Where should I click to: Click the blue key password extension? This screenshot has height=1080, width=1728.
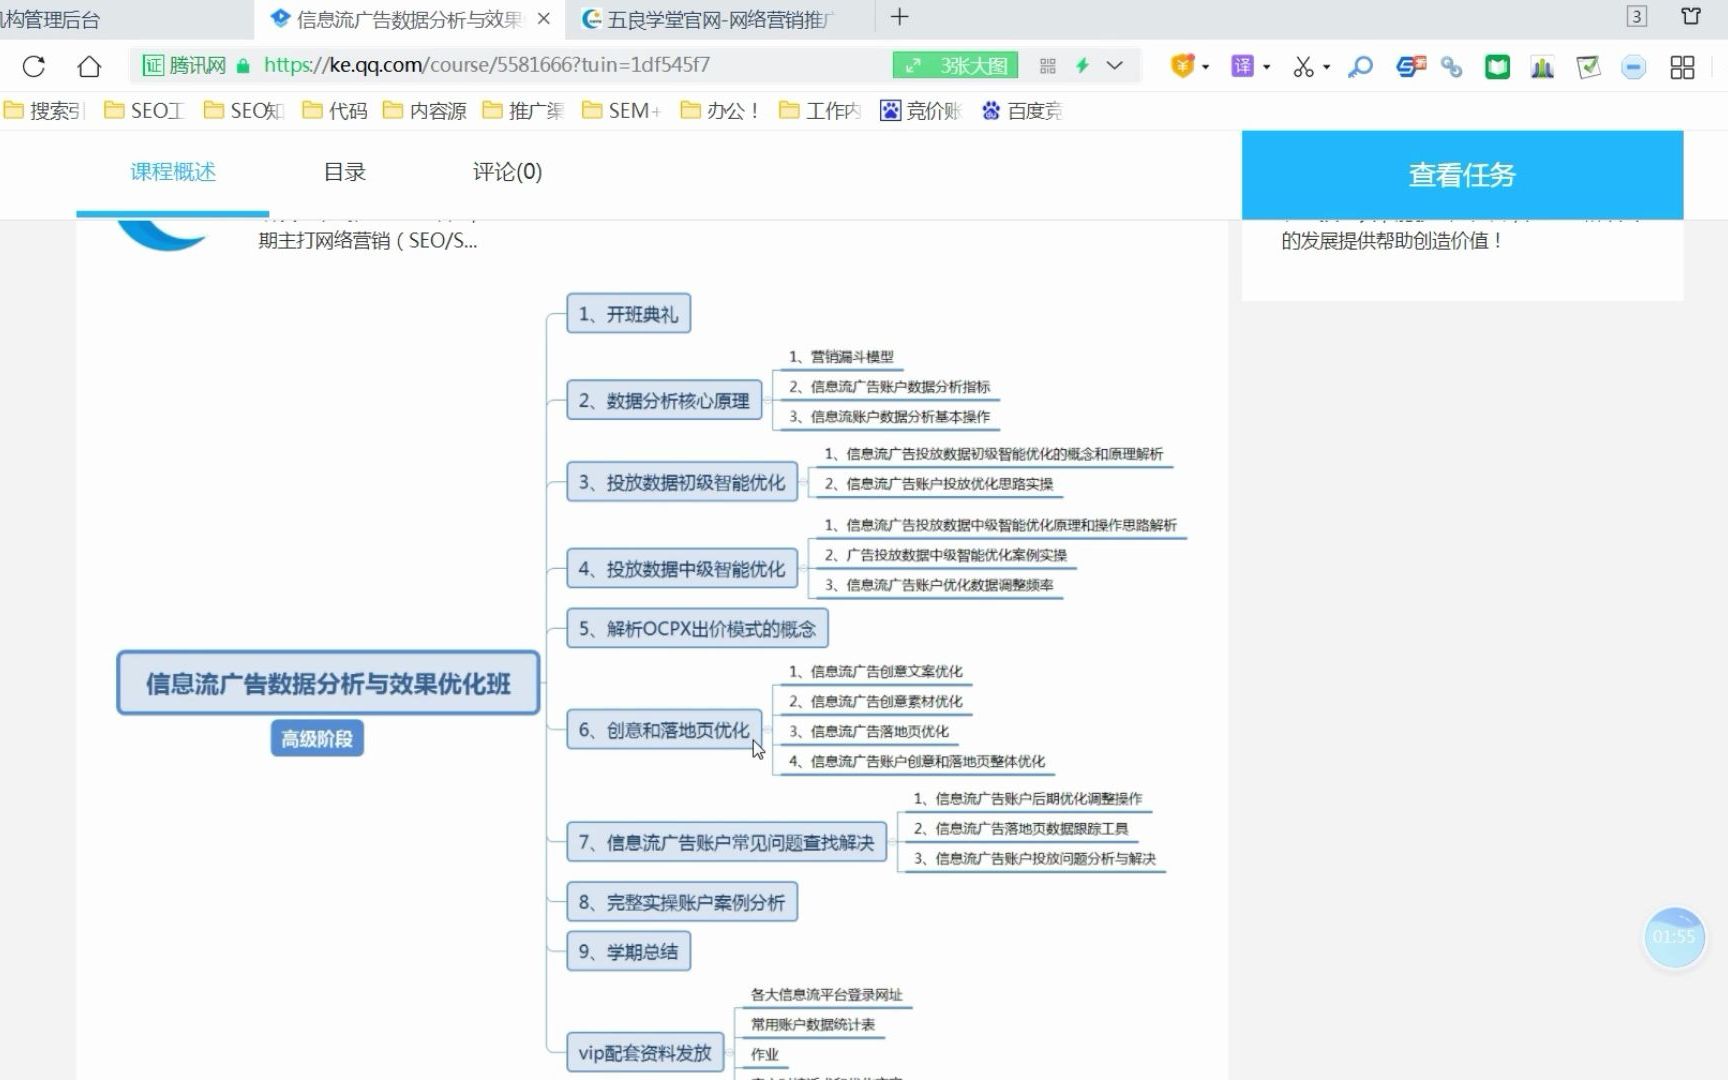click(1360, 67)
